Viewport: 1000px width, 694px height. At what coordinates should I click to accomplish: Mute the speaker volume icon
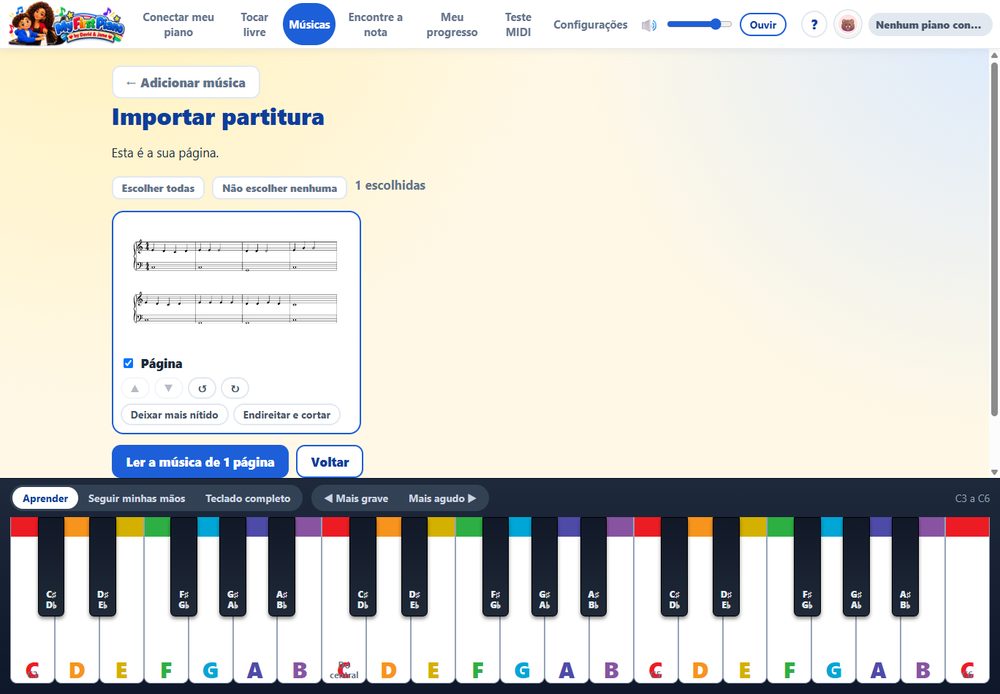pos(649,25)
